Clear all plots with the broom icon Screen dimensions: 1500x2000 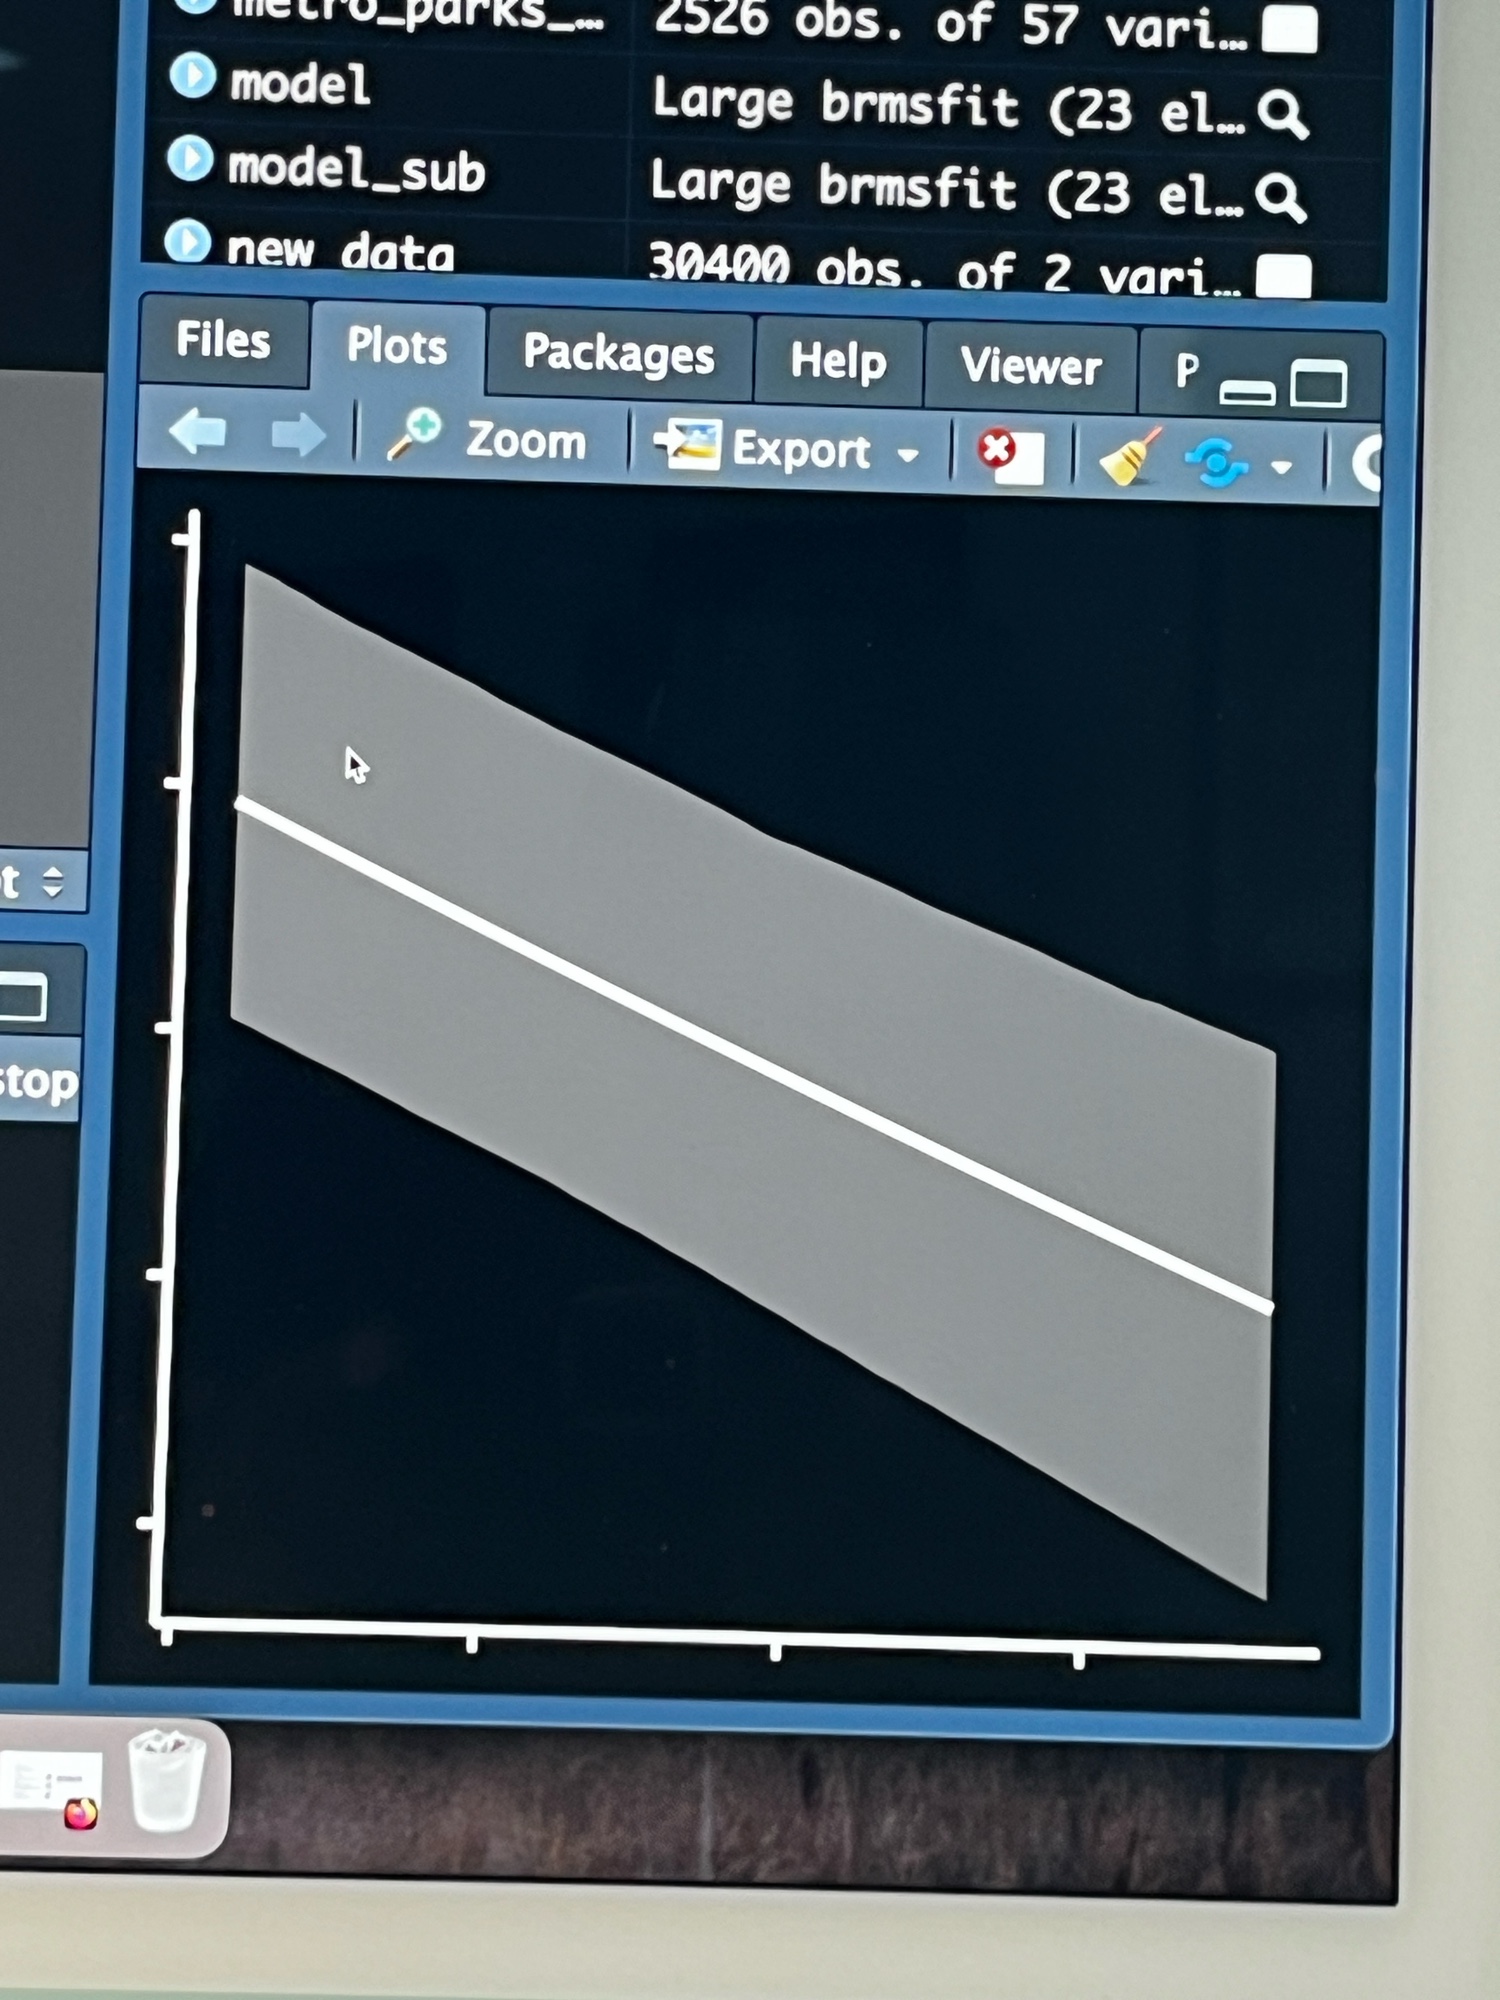click(1129, 459)
